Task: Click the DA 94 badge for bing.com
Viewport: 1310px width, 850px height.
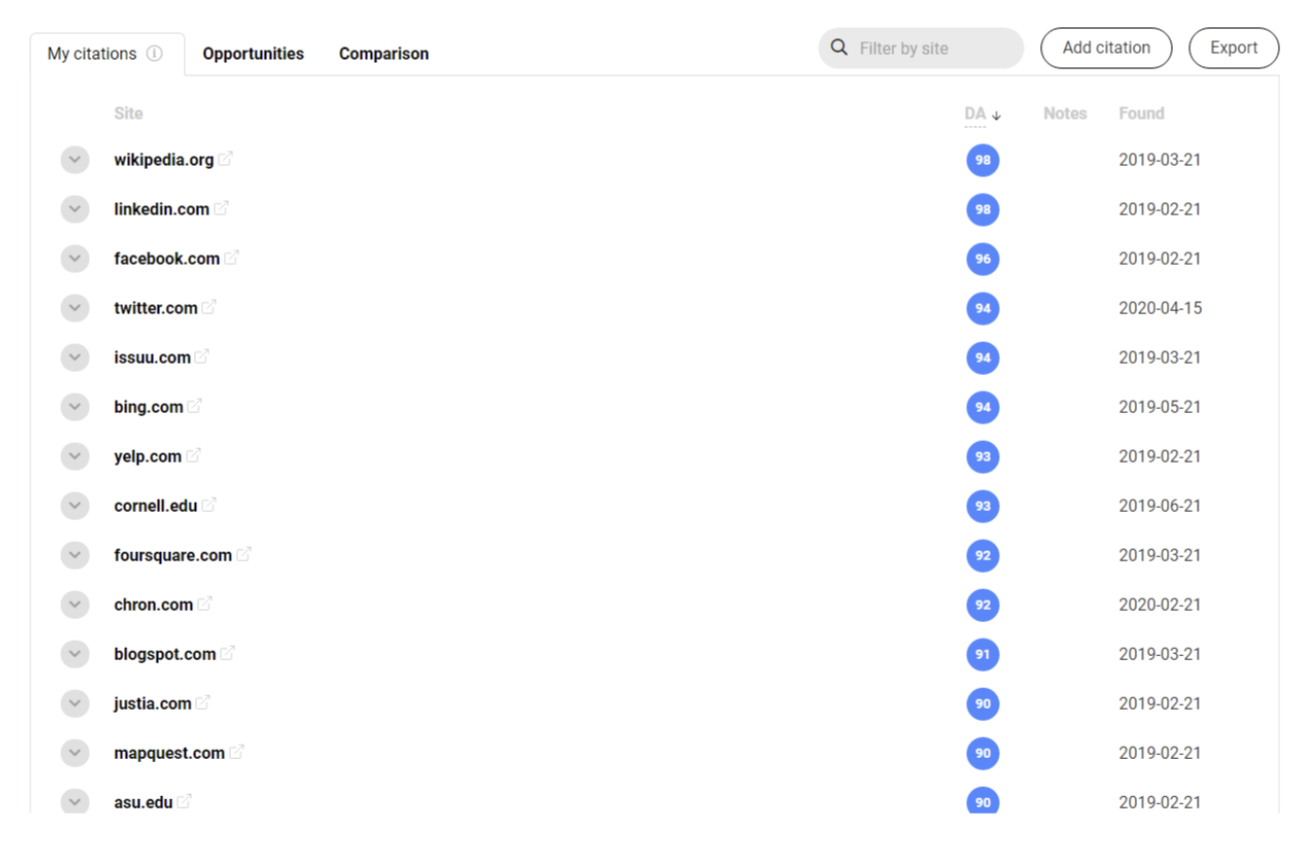Action: (x=983, y=407)
